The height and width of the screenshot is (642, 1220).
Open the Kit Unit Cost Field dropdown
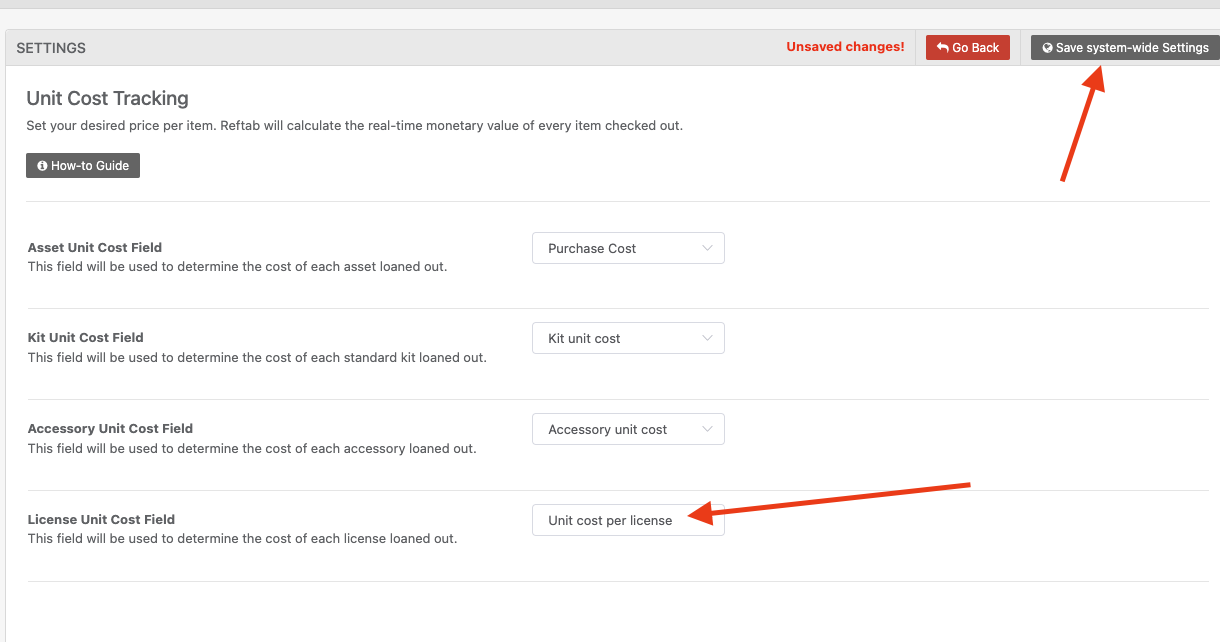[628, 338]
